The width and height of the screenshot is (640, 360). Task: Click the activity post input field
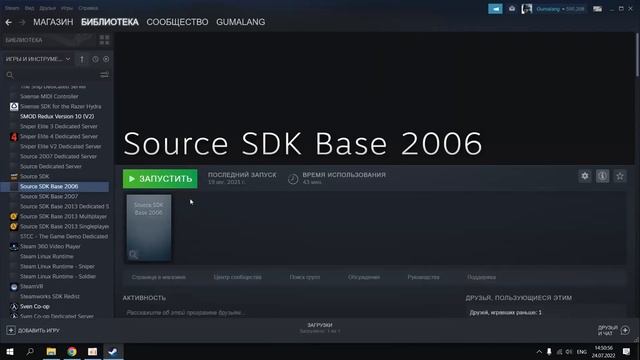289,313
